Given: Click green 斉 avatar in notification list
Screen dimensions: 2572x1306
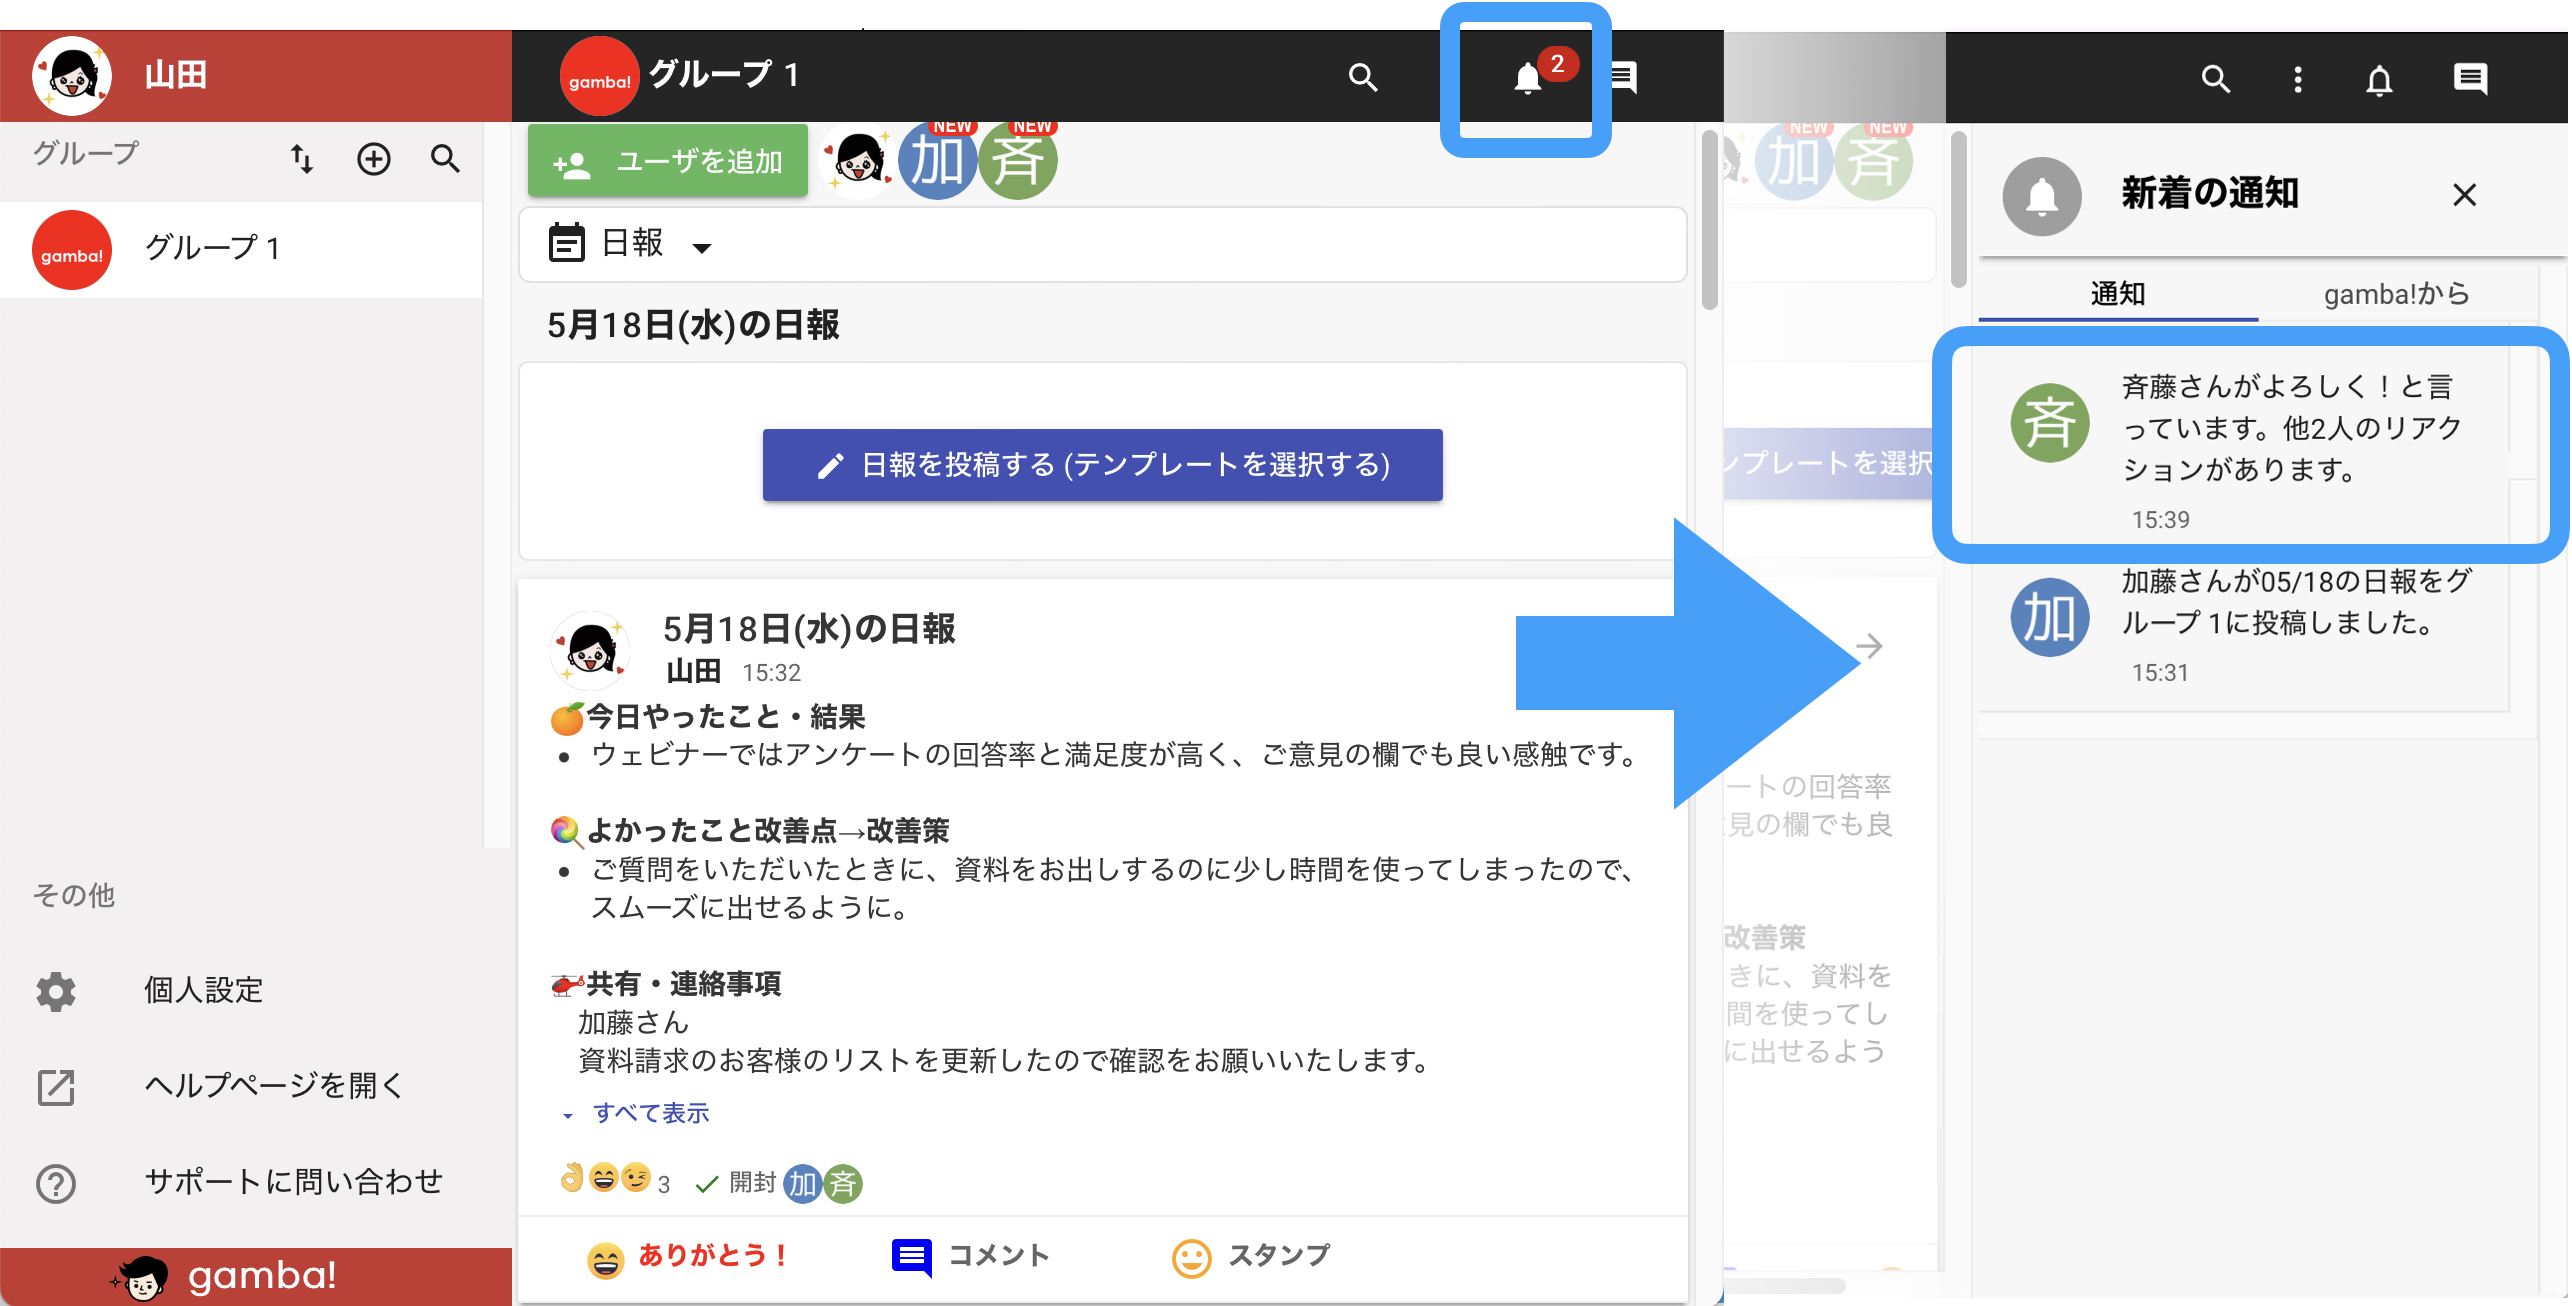Looking at the screenshot, I should point(2050,423).
